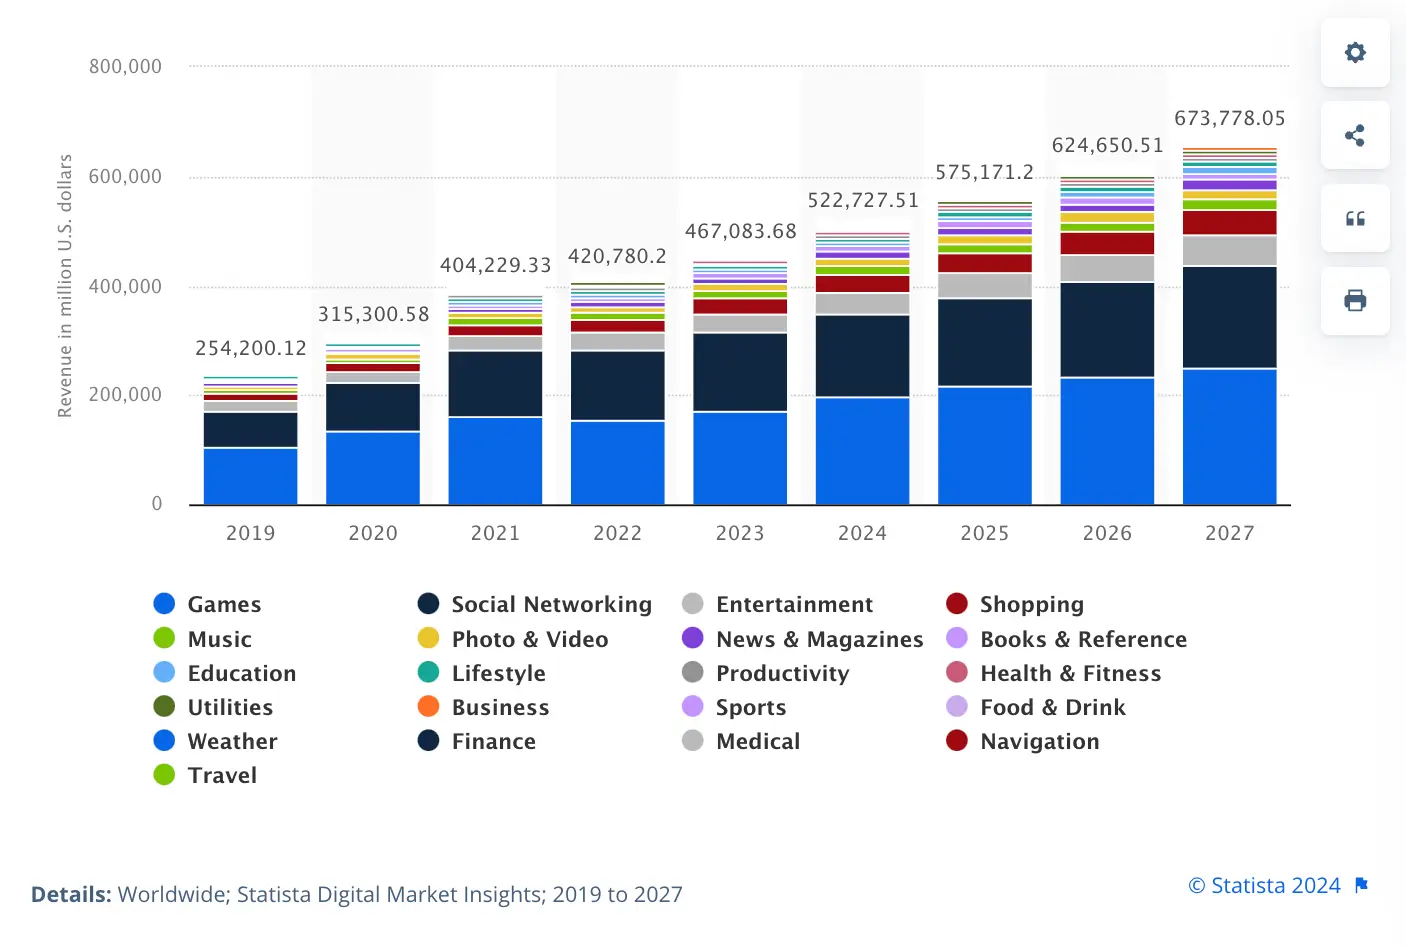Click the Health & Fitness legend label
This screenshot has height=946, width=1406.
tap(1071, 673)
